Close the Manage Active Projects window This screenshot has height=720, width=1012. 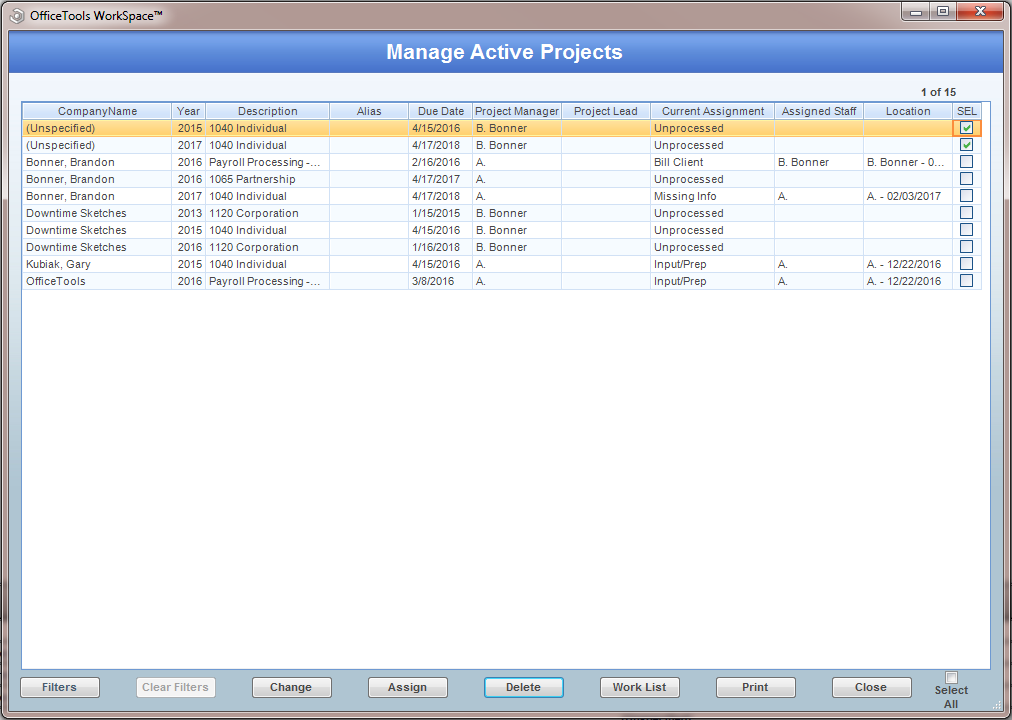pyautogui.click(x=871, y=687)
